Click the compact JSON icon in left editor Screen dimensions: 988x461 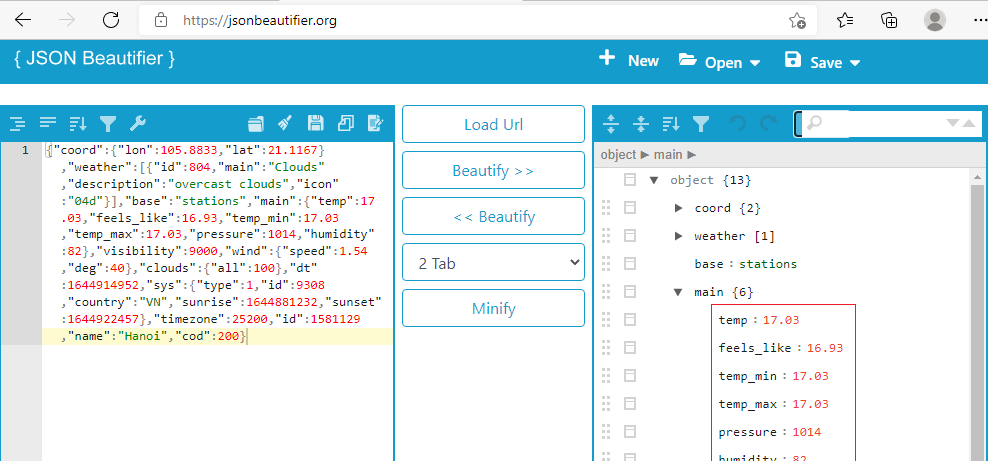[47, 124]
